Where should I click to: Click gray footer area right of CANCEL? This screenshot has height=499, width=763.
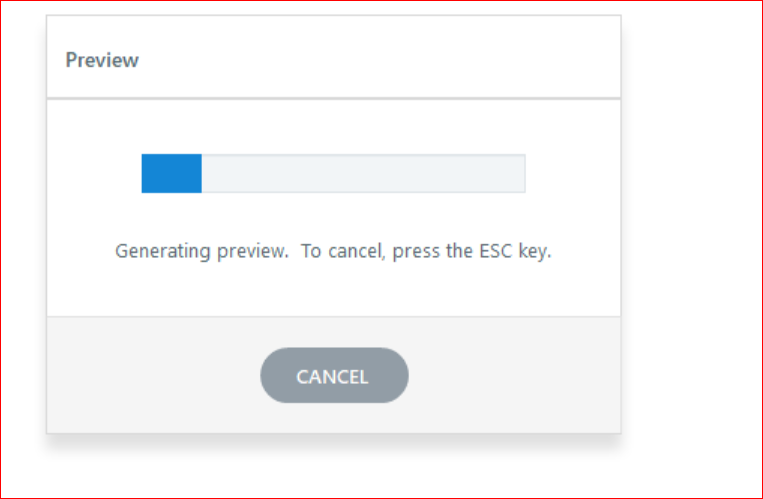515,376
